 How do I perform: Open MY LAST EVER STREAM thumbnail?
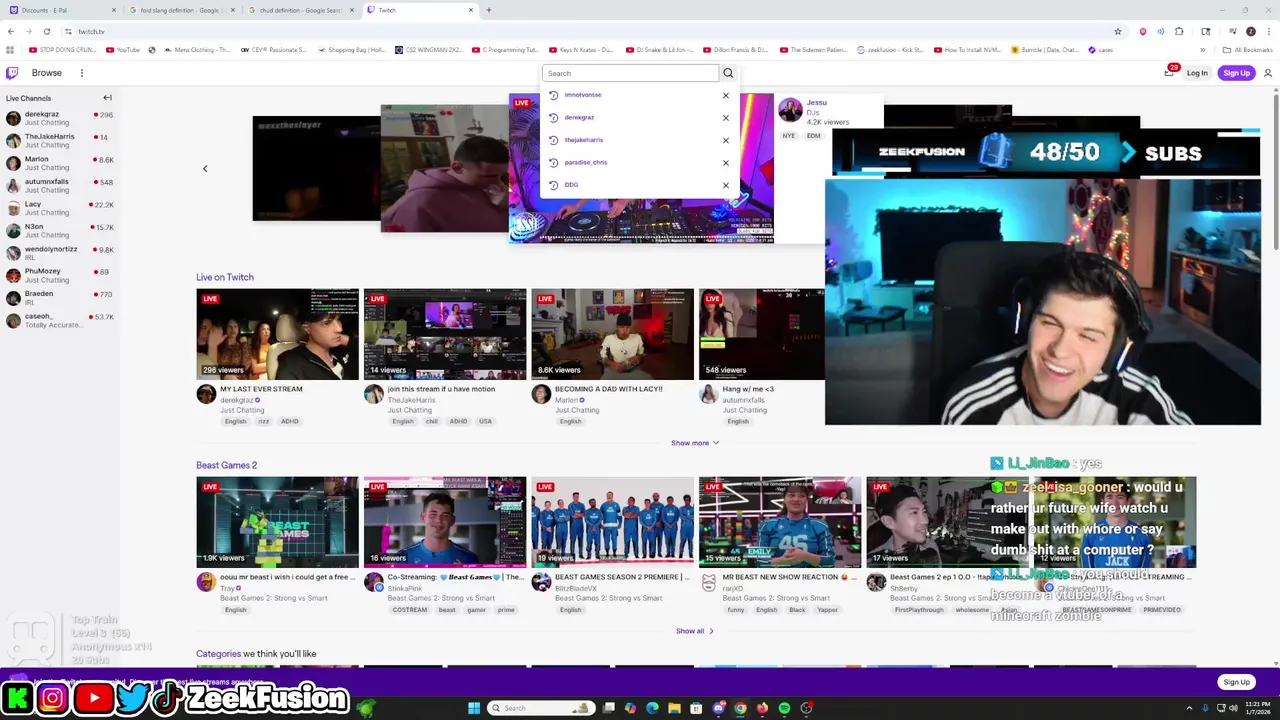(x=277, y=334)
